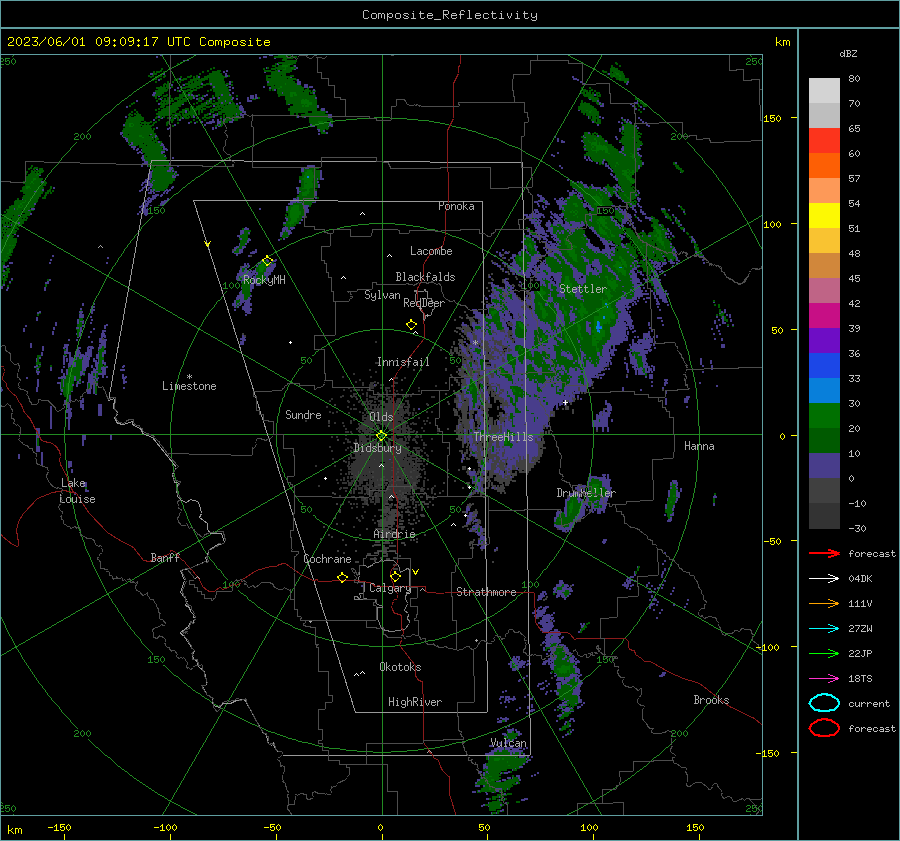Click the blue echo core near Stettler
Image resolution: width=900 pixels, height=841 pixels.
point(599,327)
